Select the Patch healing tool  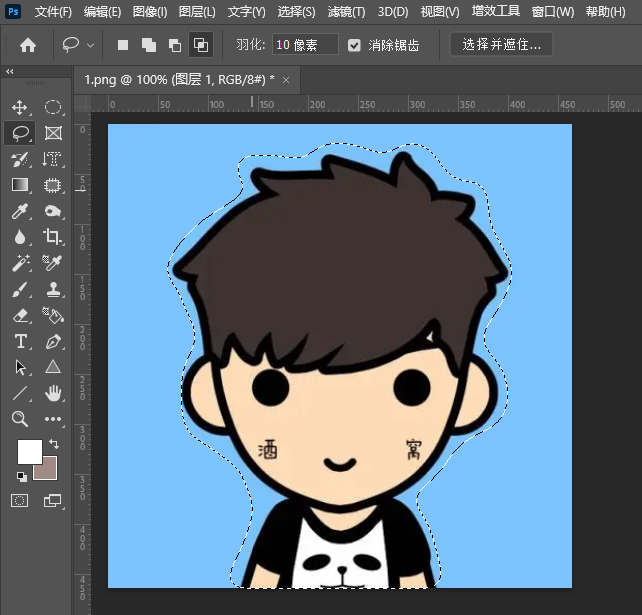52,211
